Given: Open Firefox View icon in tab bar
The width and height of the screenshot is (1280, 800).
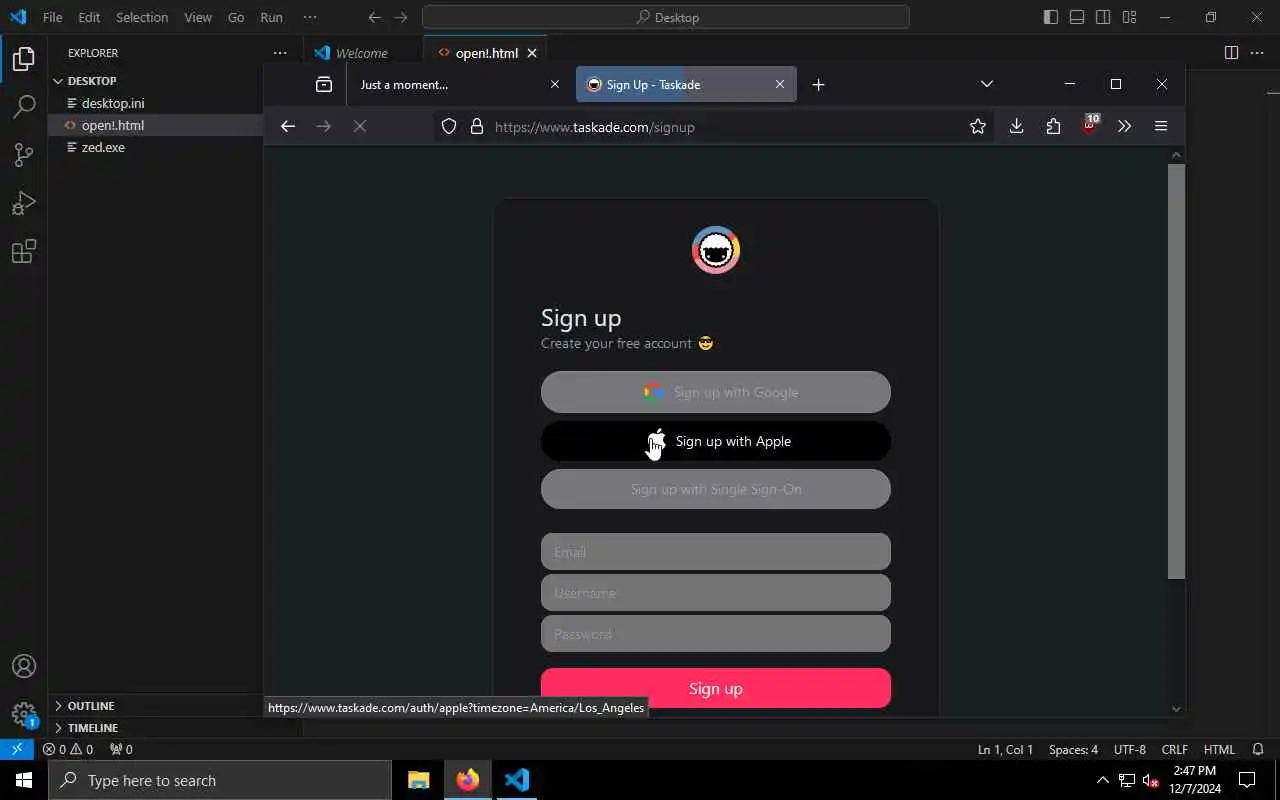Looking at the screenshot, I should (x=324, y=85).
